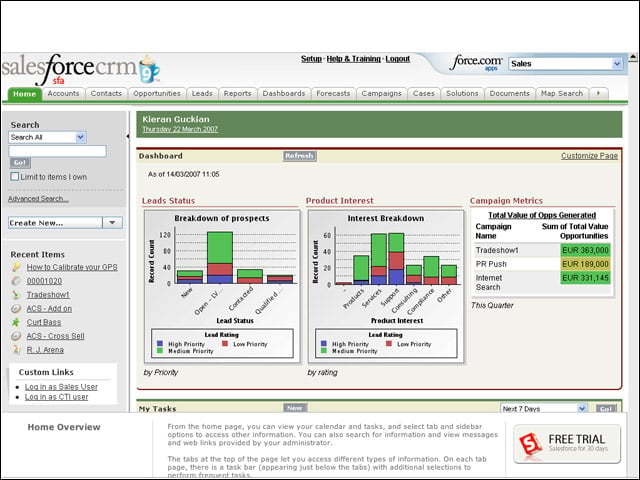Screen dimensions: 640x480
Task: Click the salesforce crm logo
Action: (x=80, y=69)
